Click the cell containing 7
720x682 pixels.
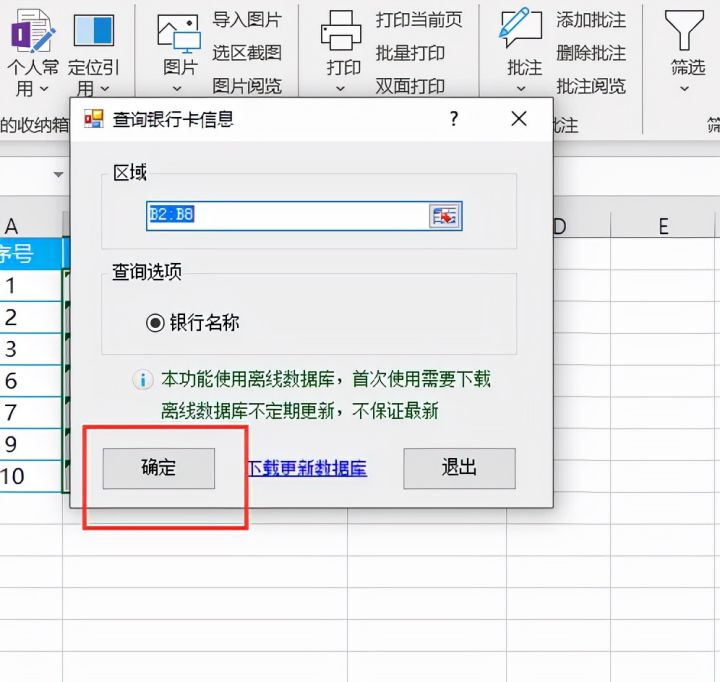click(31, 412)
